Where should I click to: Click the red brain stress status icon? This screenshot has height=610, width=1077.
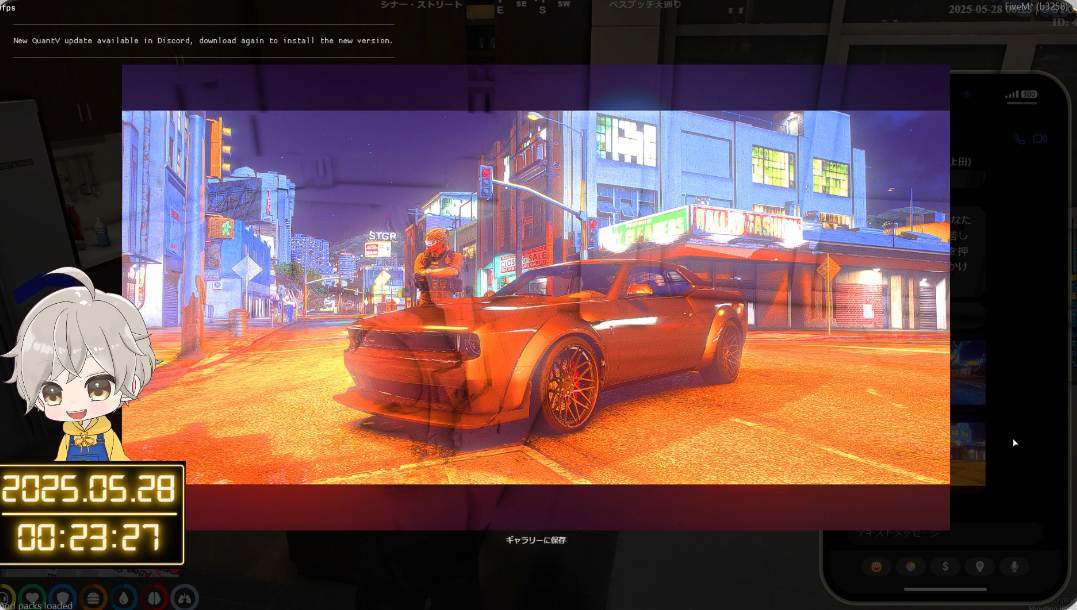point(155,598)
